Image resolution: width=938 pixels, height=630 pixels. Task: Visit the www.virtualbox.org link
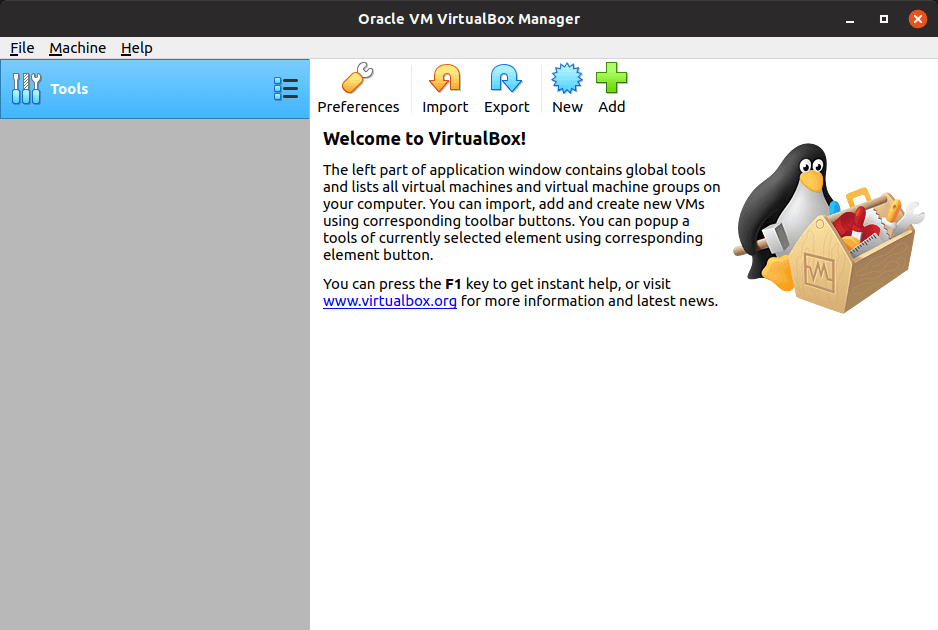pyautogui.click(x=389, y=301)
